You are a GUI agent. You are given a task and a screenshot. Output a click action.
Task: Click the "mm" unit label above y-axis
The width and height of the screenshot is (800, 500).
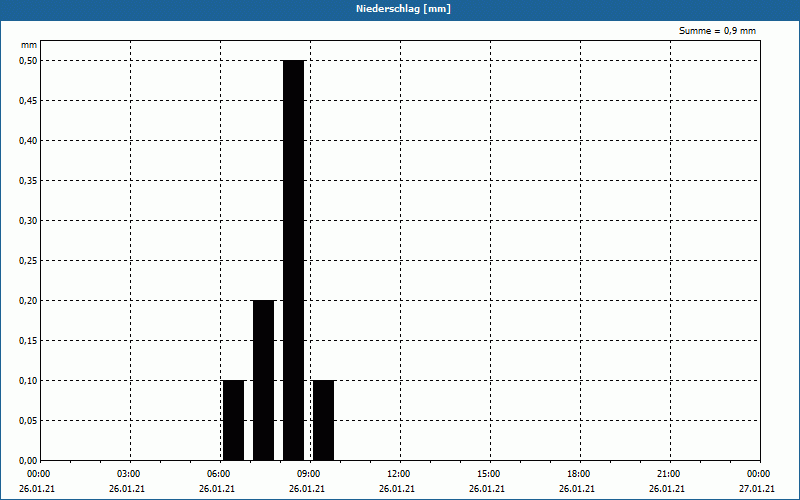point(29,45)
